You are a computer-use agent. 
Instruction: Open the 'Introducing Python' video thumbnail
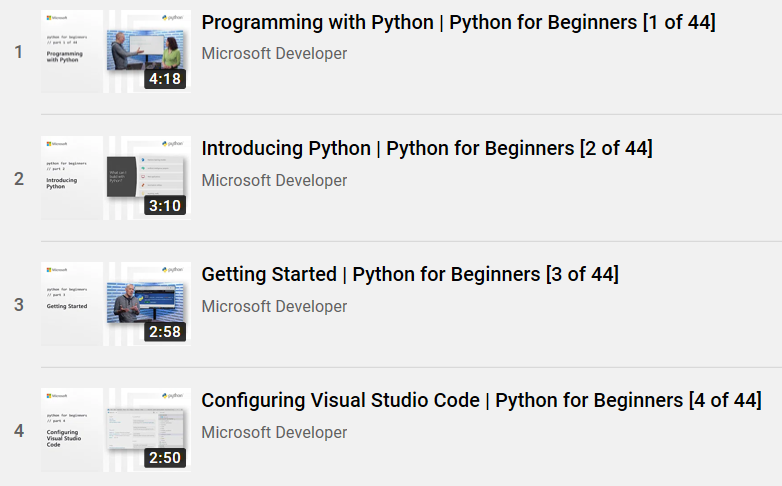click(x=116, y=178)
